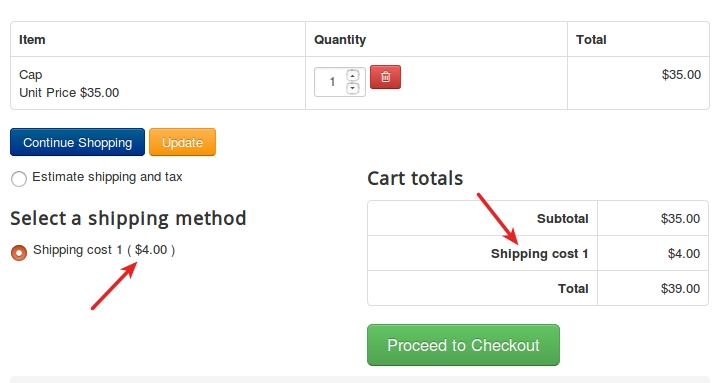This screenshot has height=383, width=722.
Task: Click the Cart totals heading
Action: coord(415,178)
